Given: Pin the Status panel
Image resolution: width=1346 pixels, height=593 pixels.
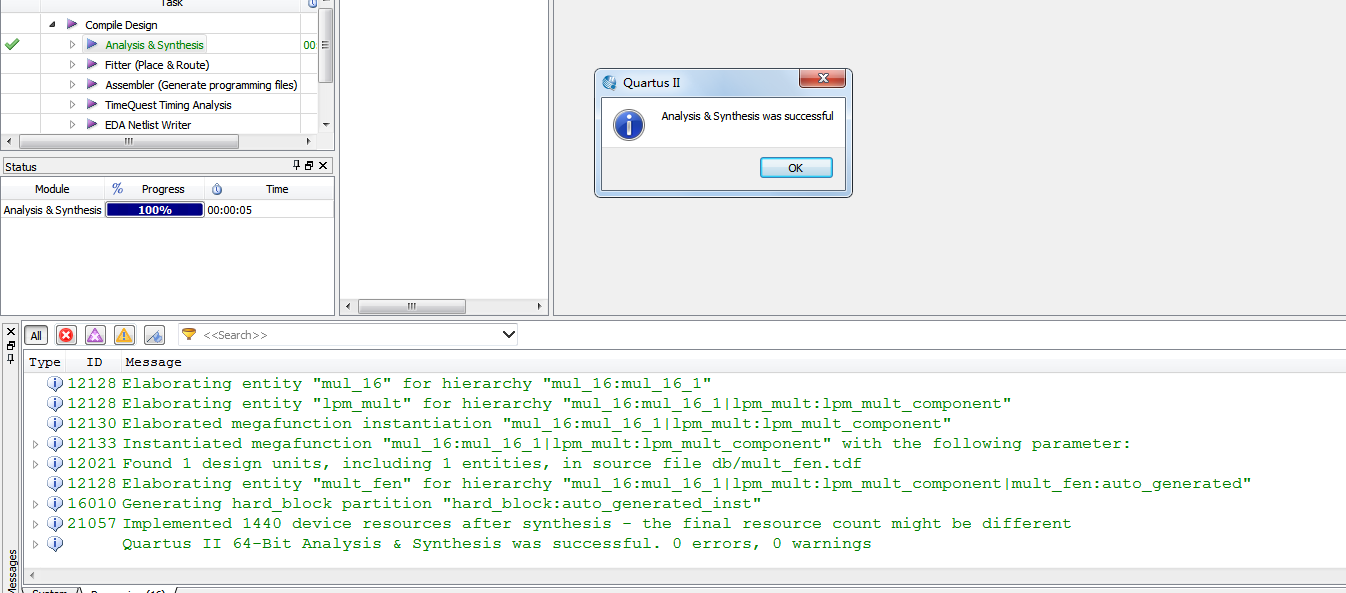Looking at the screenshot, I should point(296,166).
